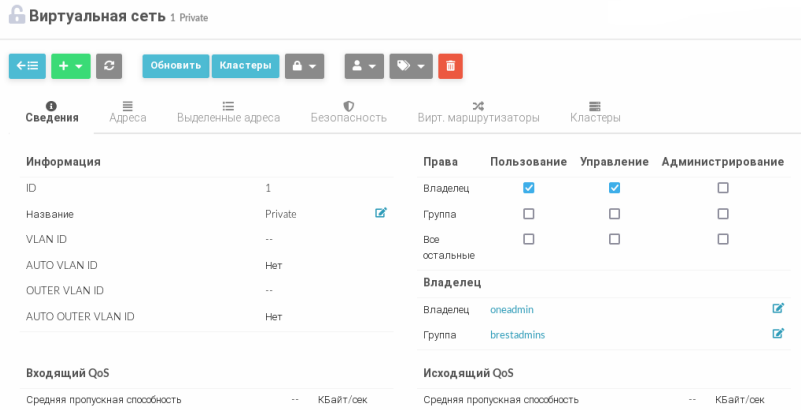This screenshot has height=410, width=802.
Task: Open the brestadmins group link
Action: (x=517, y=335)
